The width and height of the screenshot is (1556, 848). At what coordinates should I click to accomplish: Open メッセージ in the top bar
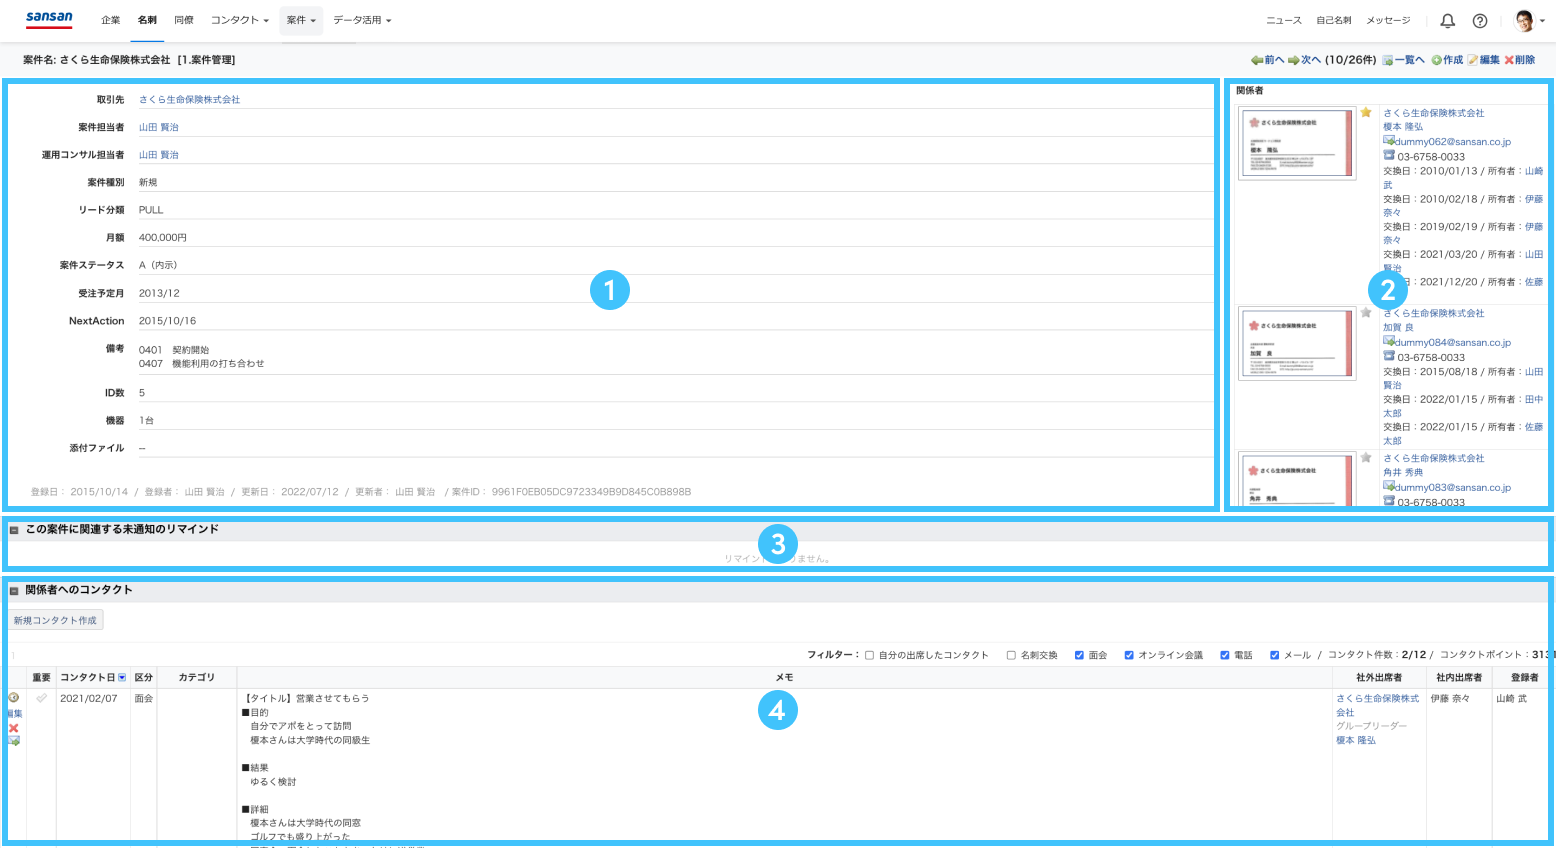coord(1388,20)
